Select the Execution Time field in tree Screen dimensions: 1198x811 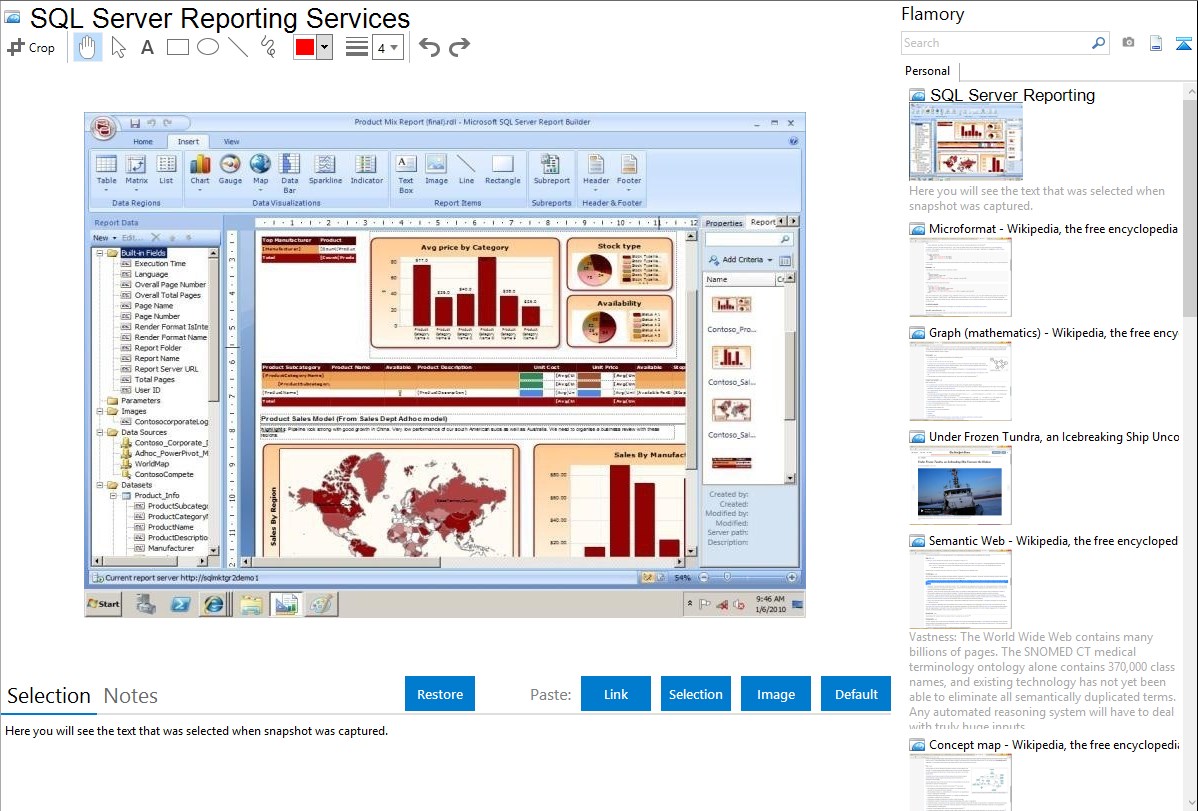160,264
